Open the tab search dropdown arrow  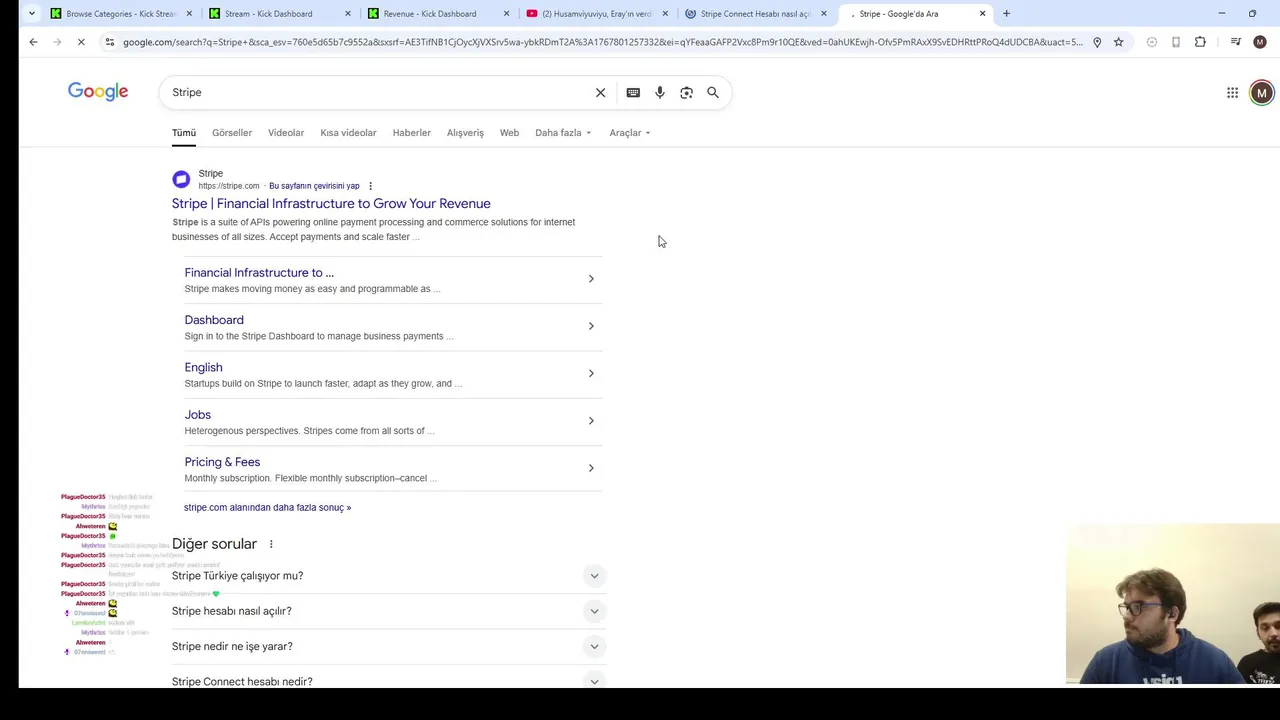[x=32, y=14]
